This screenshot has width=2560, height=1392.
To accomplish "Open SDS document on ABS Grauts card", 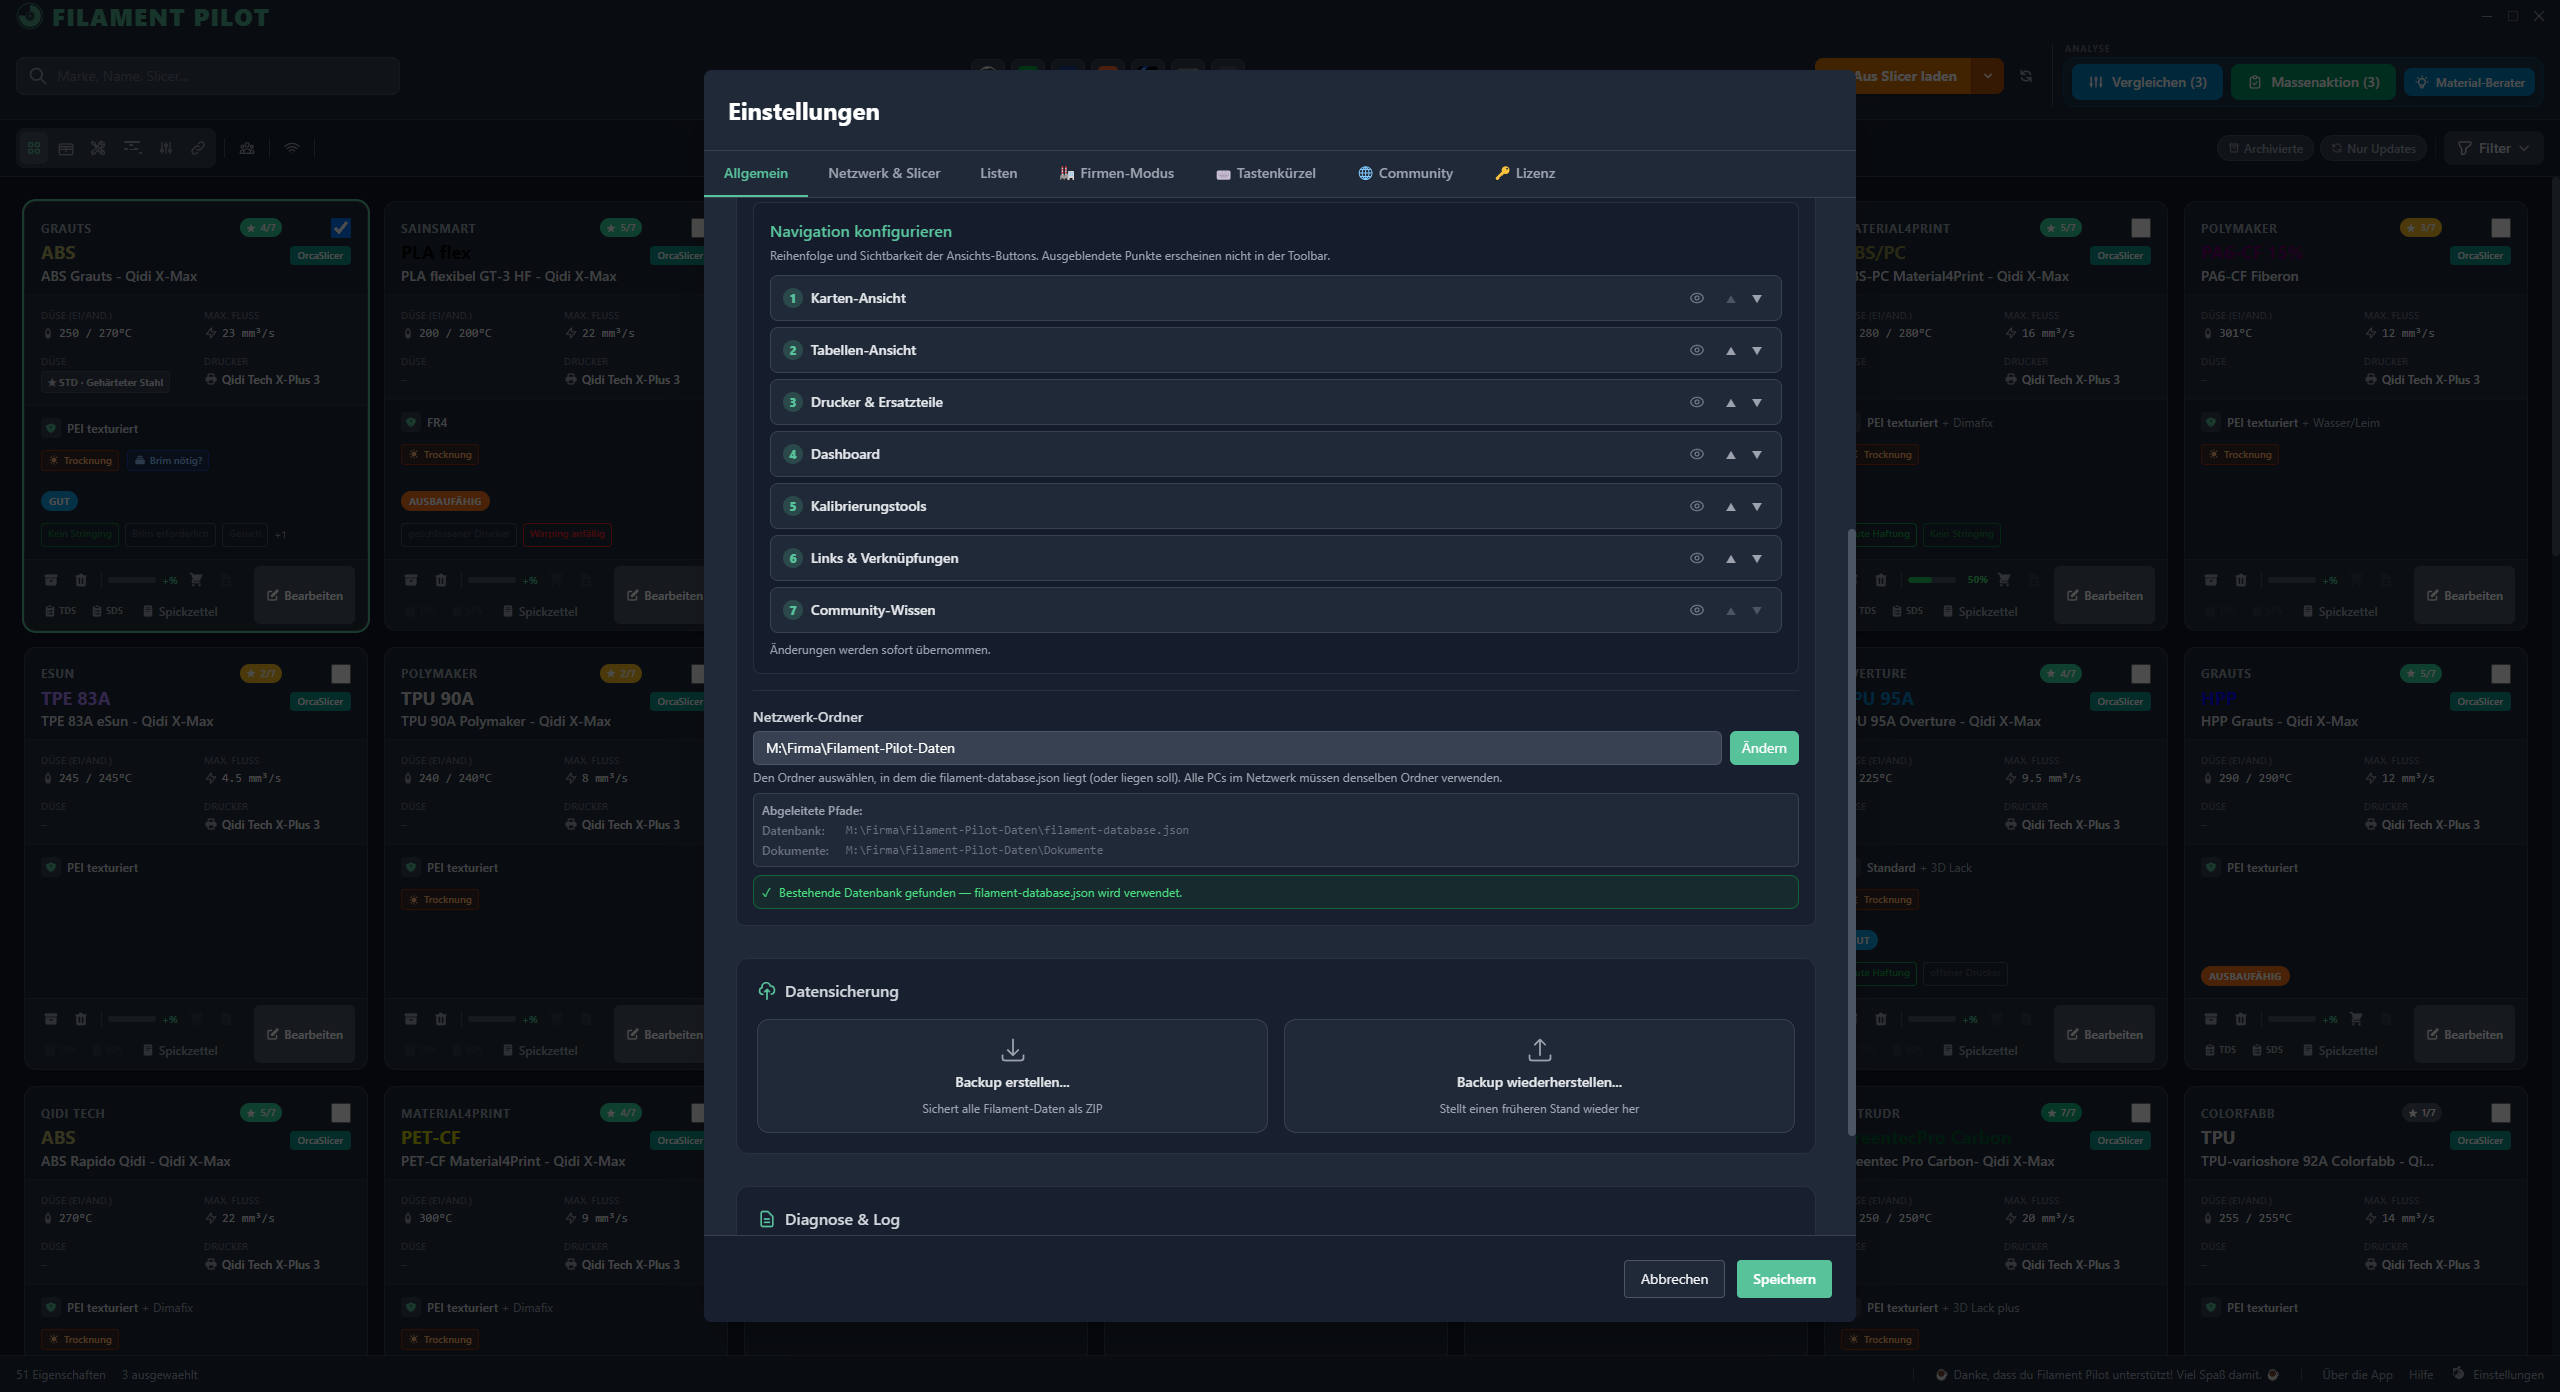I will (x=108, y=611).
